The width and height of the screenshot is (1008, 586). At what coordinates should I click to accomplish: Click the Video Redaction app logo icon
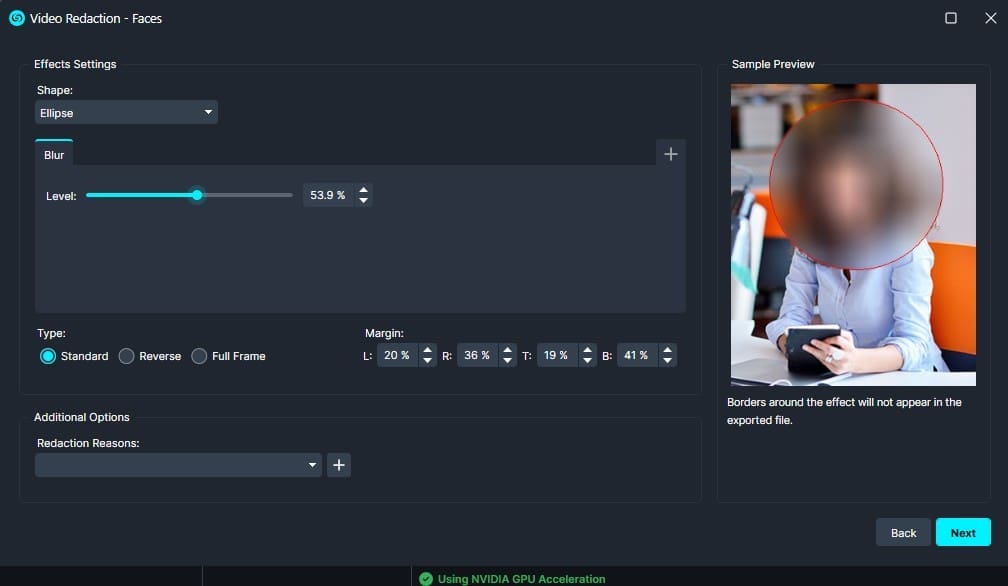pos(15,17)
